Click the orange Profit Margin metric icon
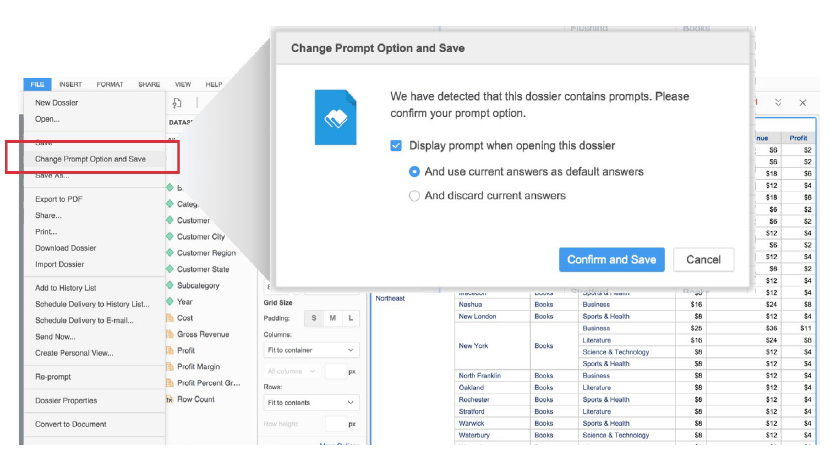This screenshot has height=463, width=832. click(x=170, y=367)
